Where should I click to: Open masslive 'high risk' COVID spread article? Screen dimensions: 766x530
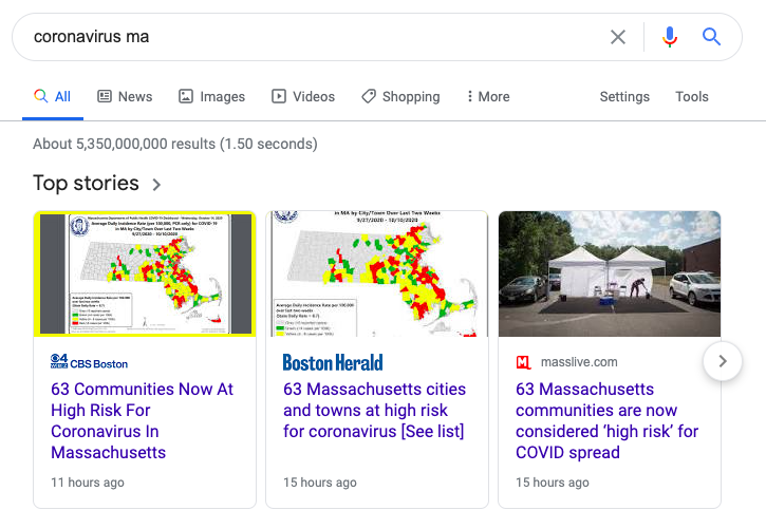point(607,420)
